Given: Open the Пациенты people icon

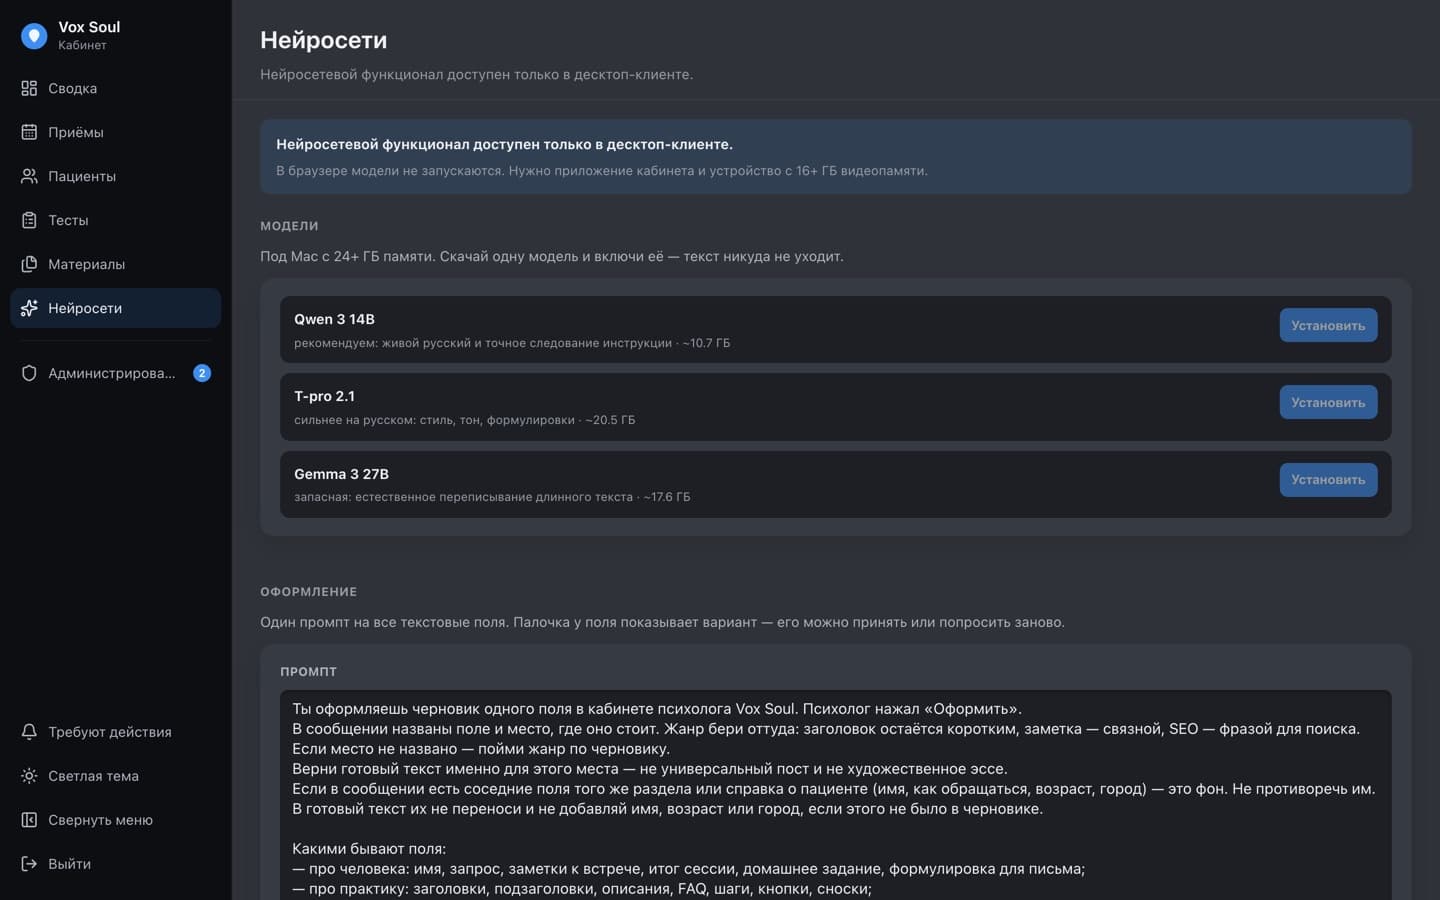Looking at the screenshot, I should [29, 176].
